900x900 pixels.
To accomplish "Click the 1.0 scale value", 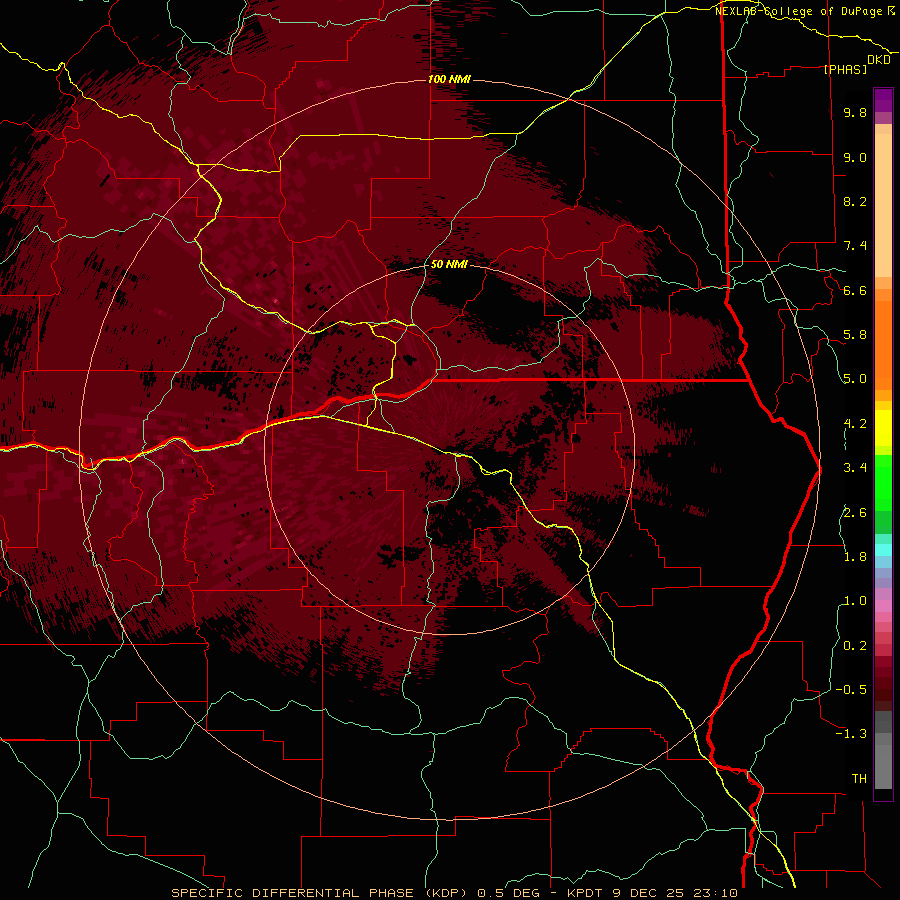I will (855, 601).
